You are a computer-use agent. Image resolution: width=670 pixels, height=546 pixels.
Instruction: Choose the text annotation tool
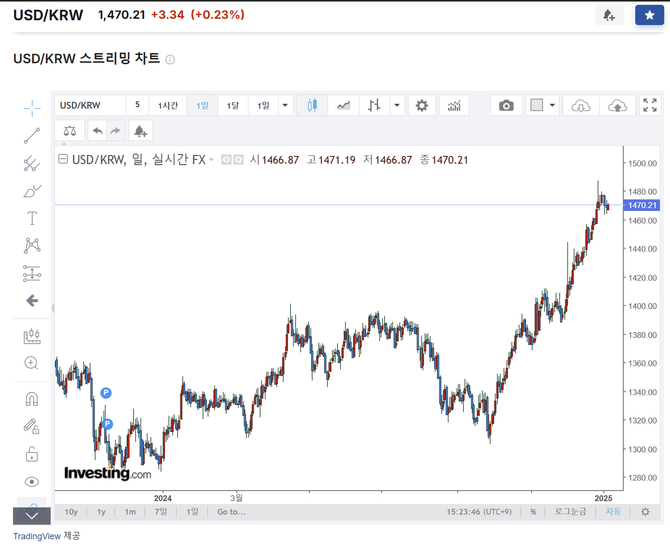click(x=32, y=218)
